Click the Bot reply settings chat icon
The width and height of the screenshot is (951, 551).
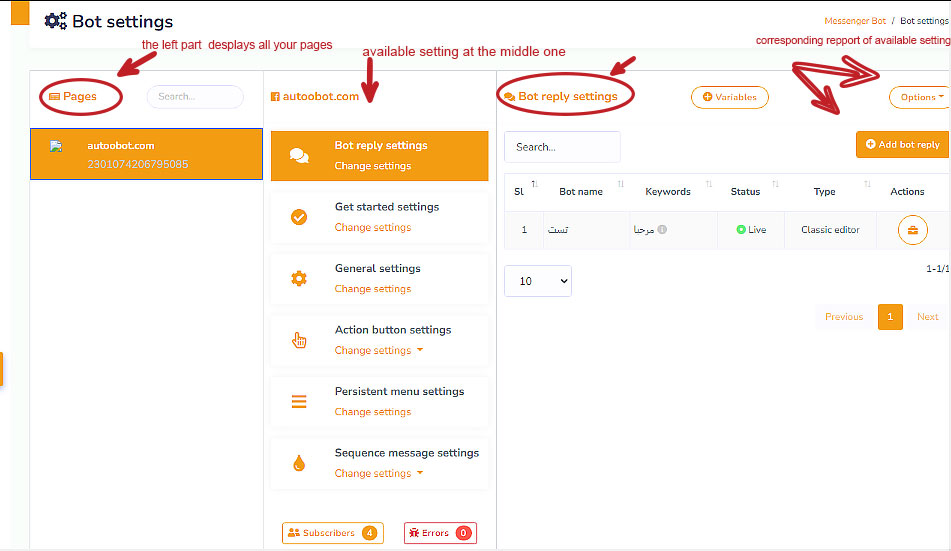click(298, 155)
